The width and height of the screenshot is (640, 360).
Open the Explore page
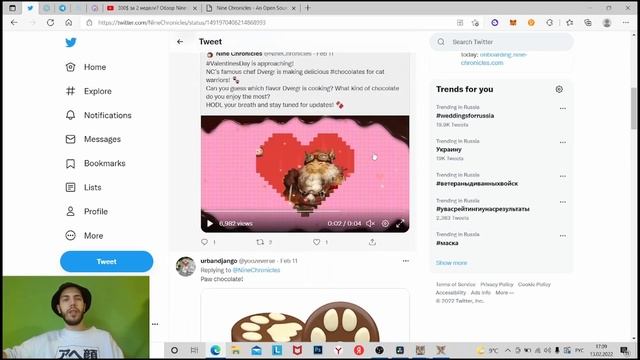pos(89,91)
